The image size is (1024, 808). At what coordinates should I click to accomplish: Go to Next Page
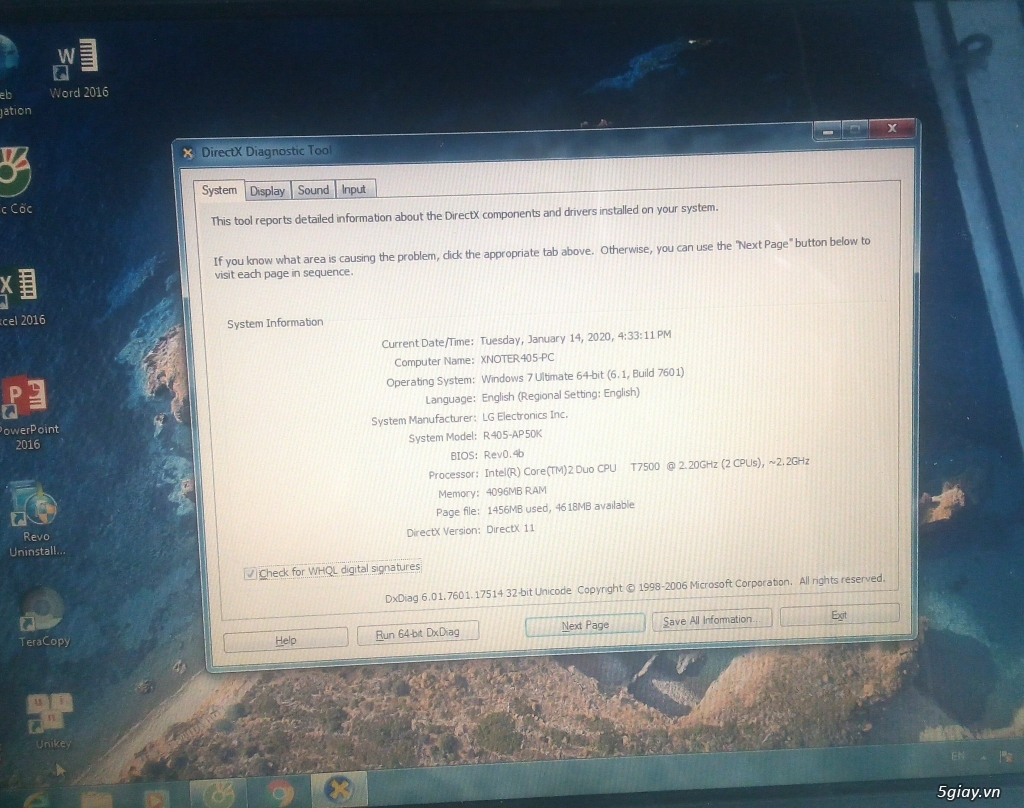pos(585,625)
